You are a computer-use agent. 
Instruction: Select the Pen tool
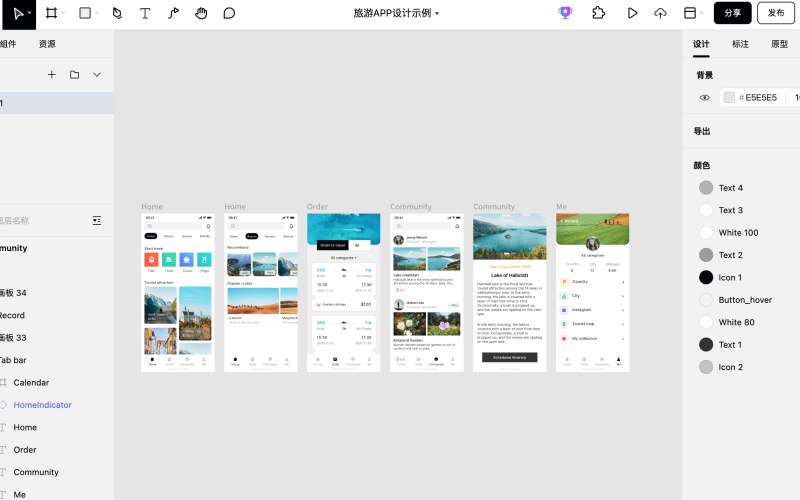click(117, 13)
